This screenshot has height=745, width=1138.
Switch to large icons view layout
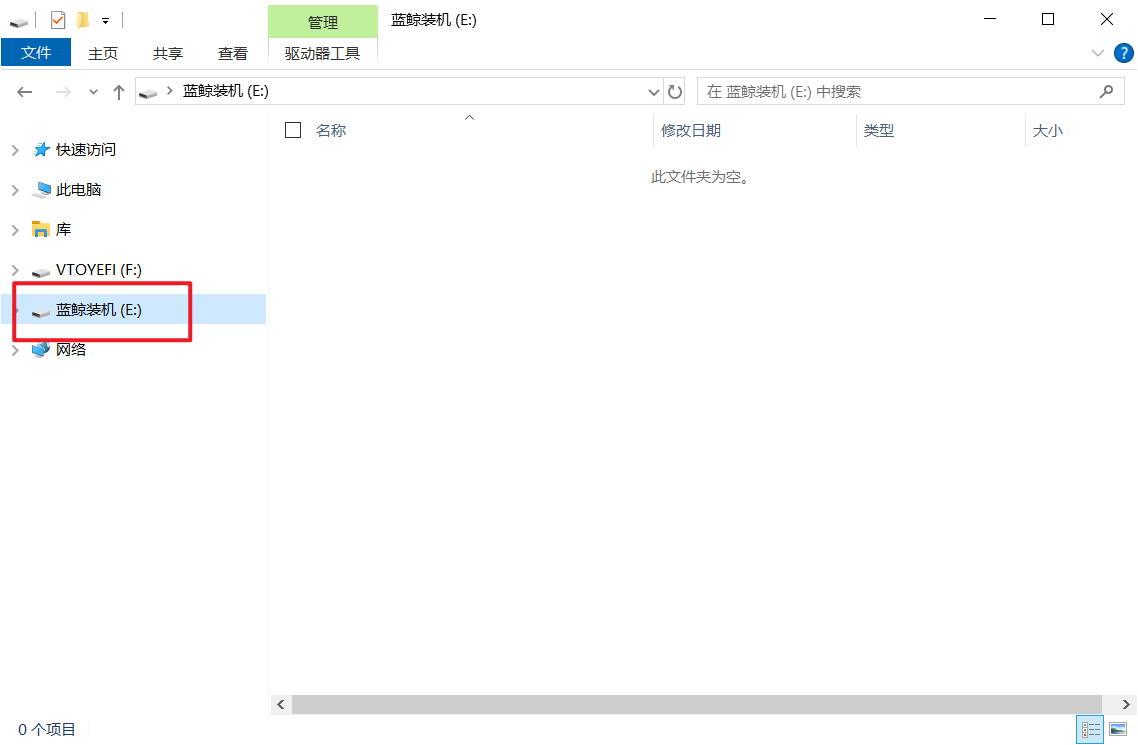click(x=1118, y=730)
